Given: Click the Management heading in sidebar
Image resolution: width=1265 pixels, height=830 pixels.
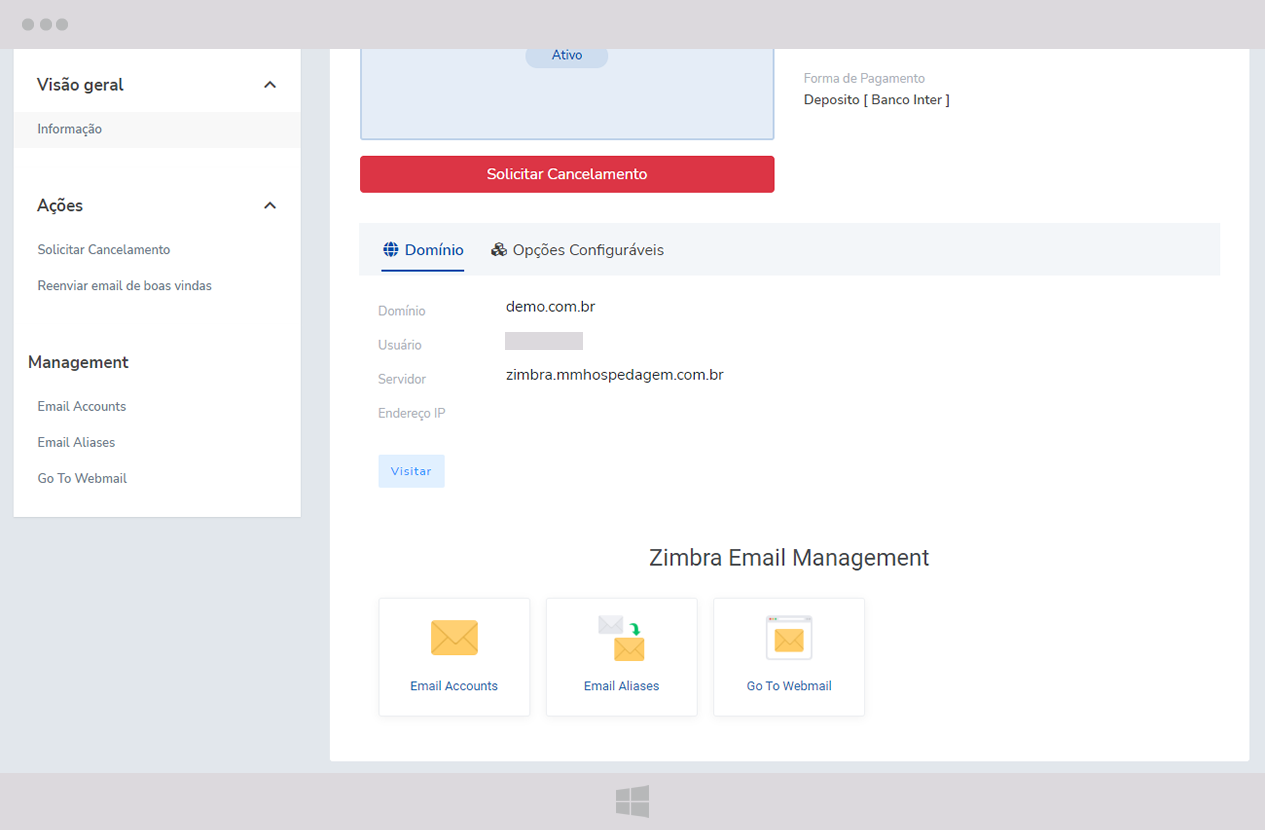Looking at the screenshot, I should pyautogui.click(x=78, y=362).
